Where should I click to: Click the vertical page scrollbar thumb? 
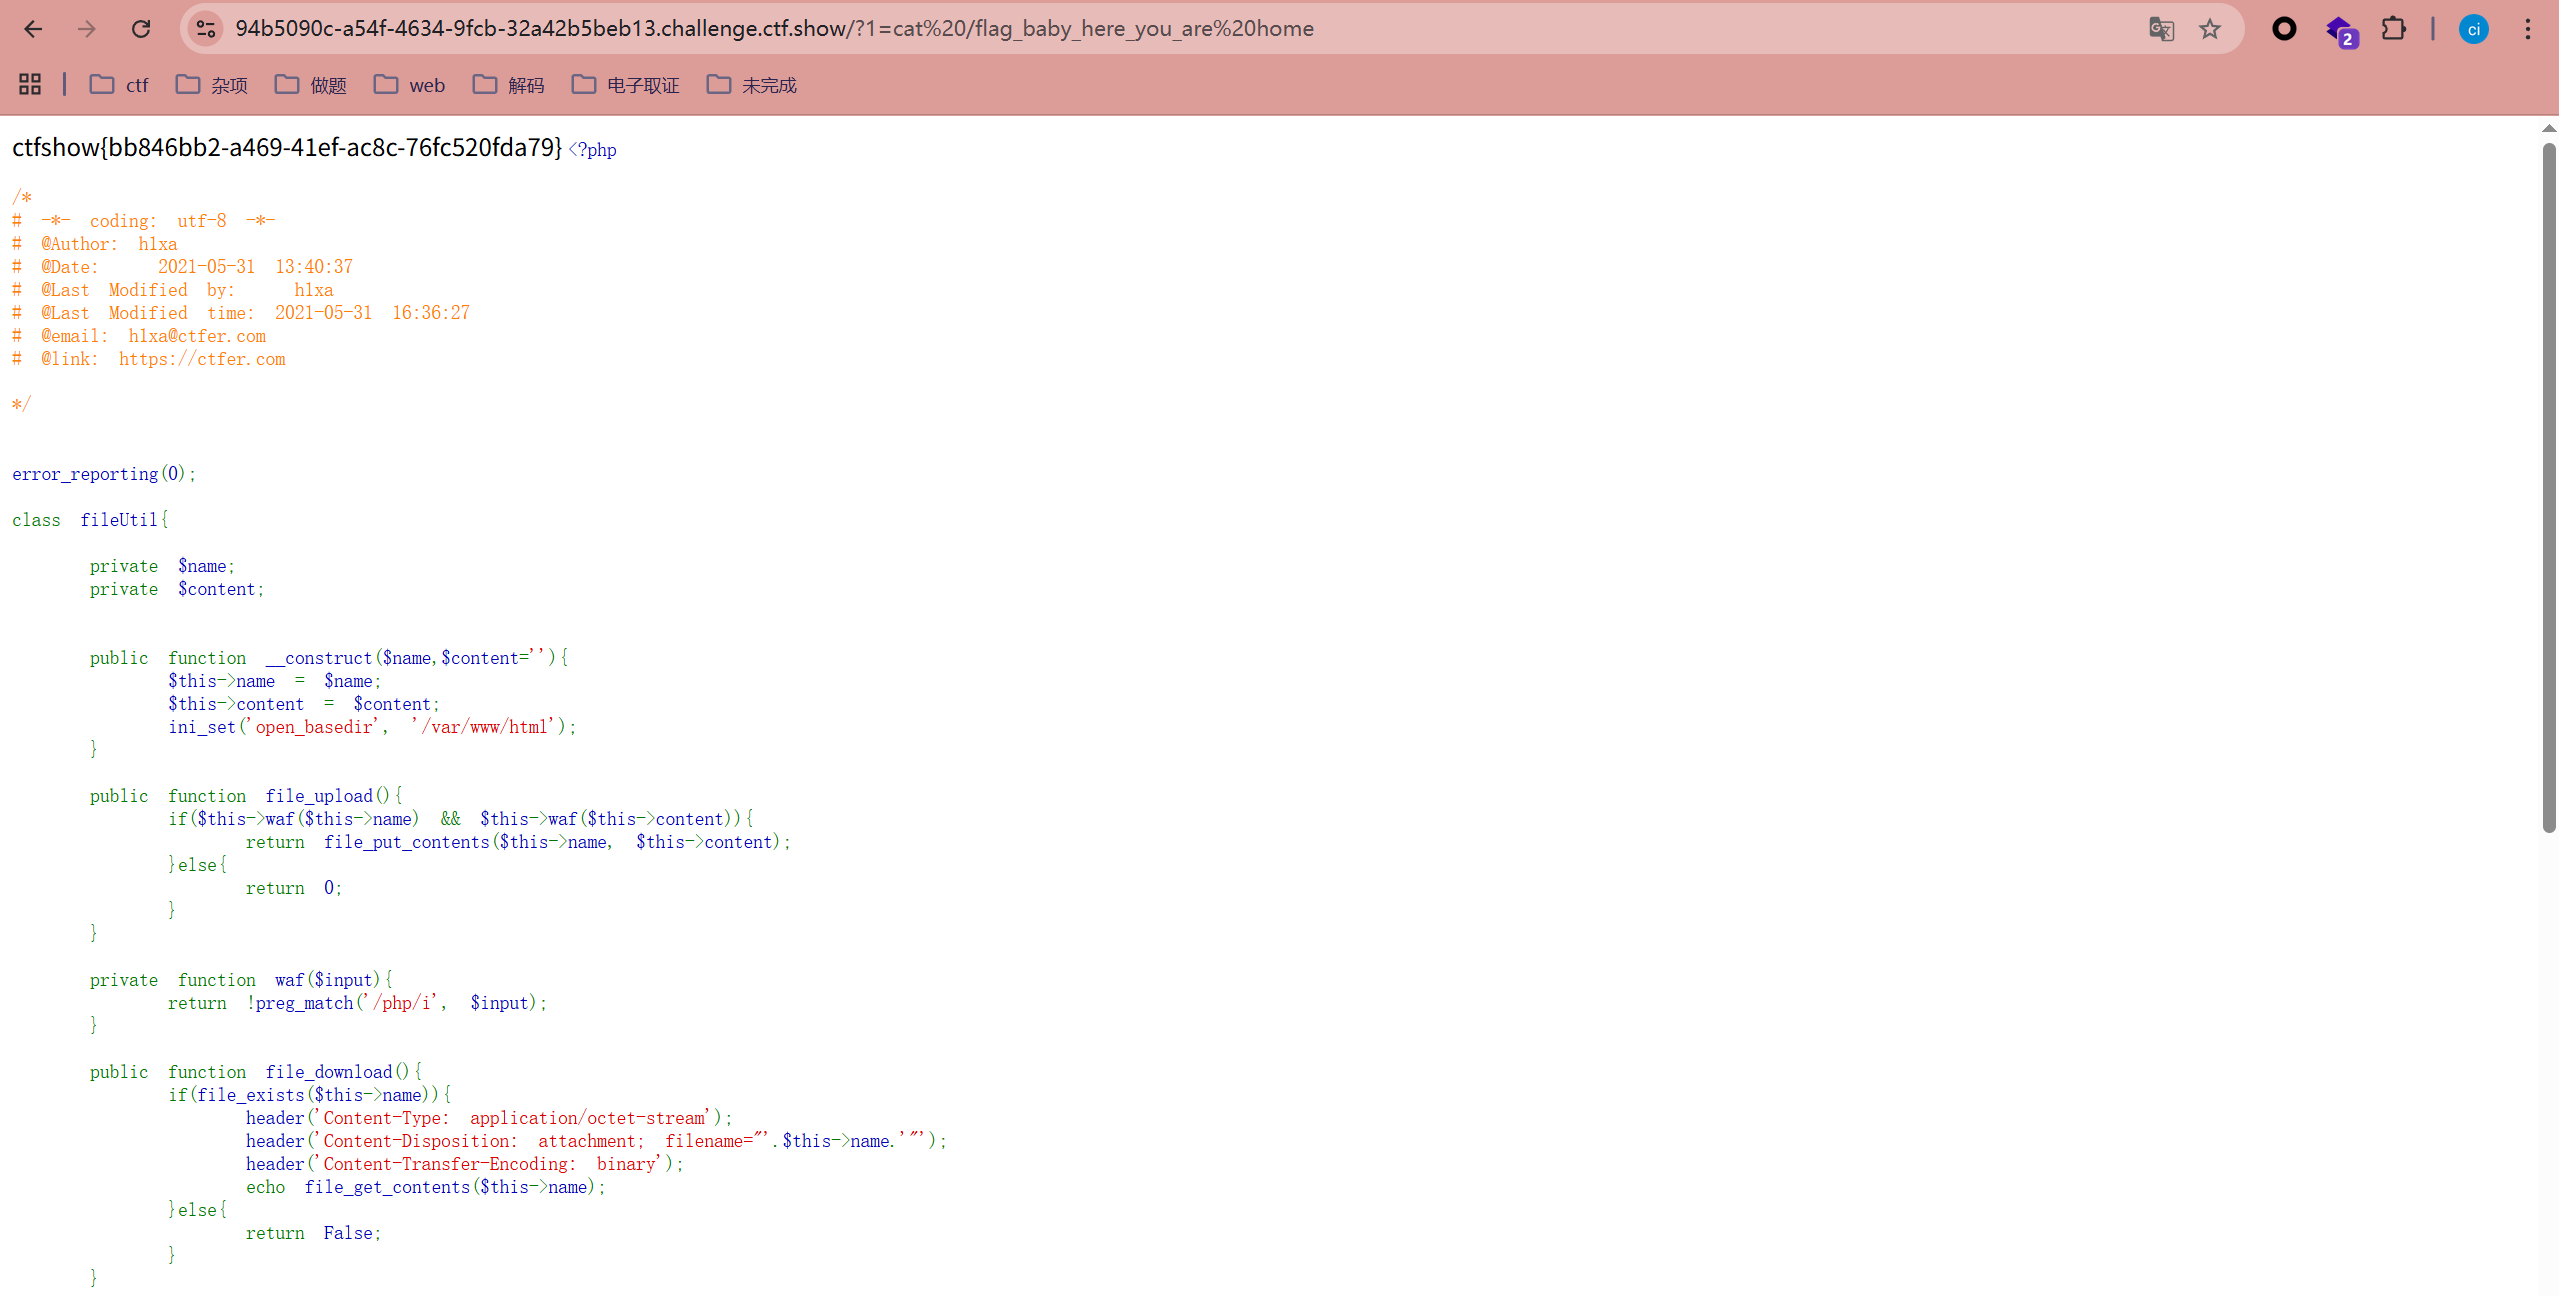tap(2549, 485)
